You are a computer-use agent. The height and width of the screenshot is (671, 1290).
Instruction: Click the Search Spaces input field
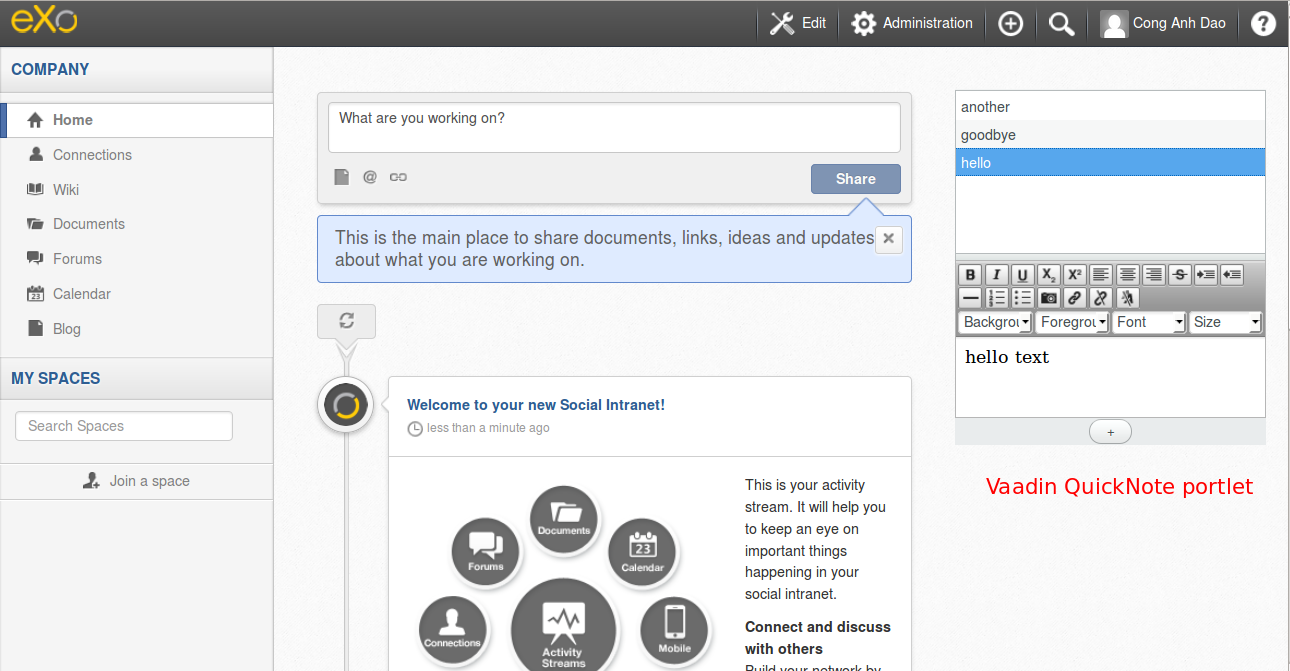(124, 426)
